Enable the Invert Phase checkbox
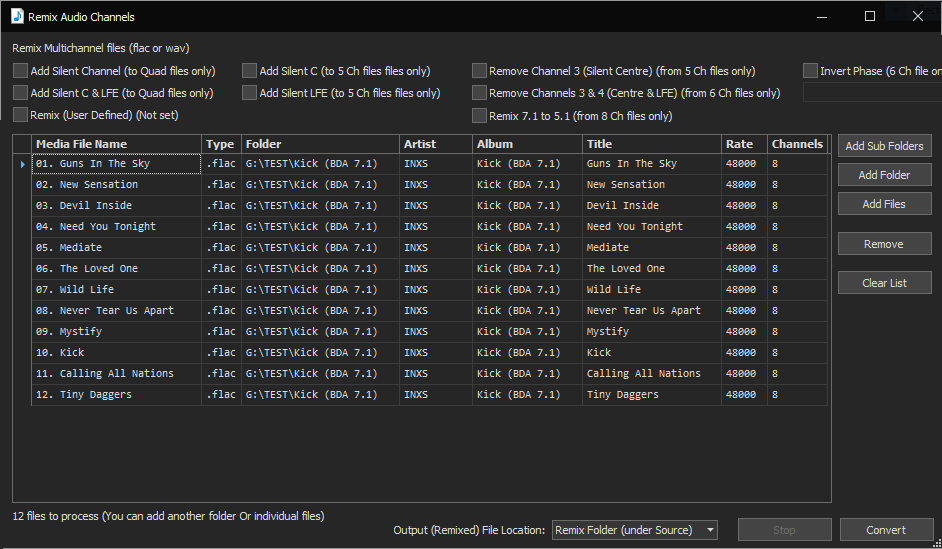This screenshot has height=549, width=942. point(810,71)
